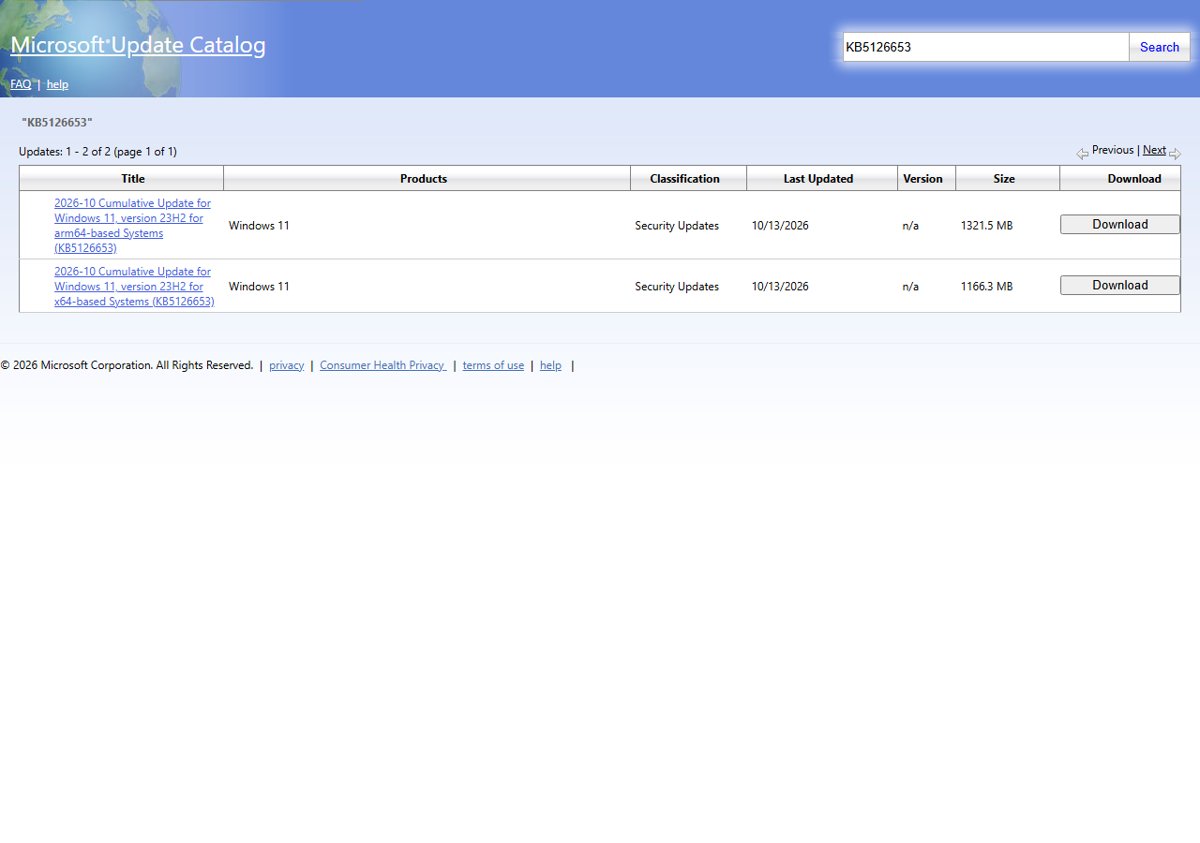Click the 1321.5 MB size cell

point(986,226)
